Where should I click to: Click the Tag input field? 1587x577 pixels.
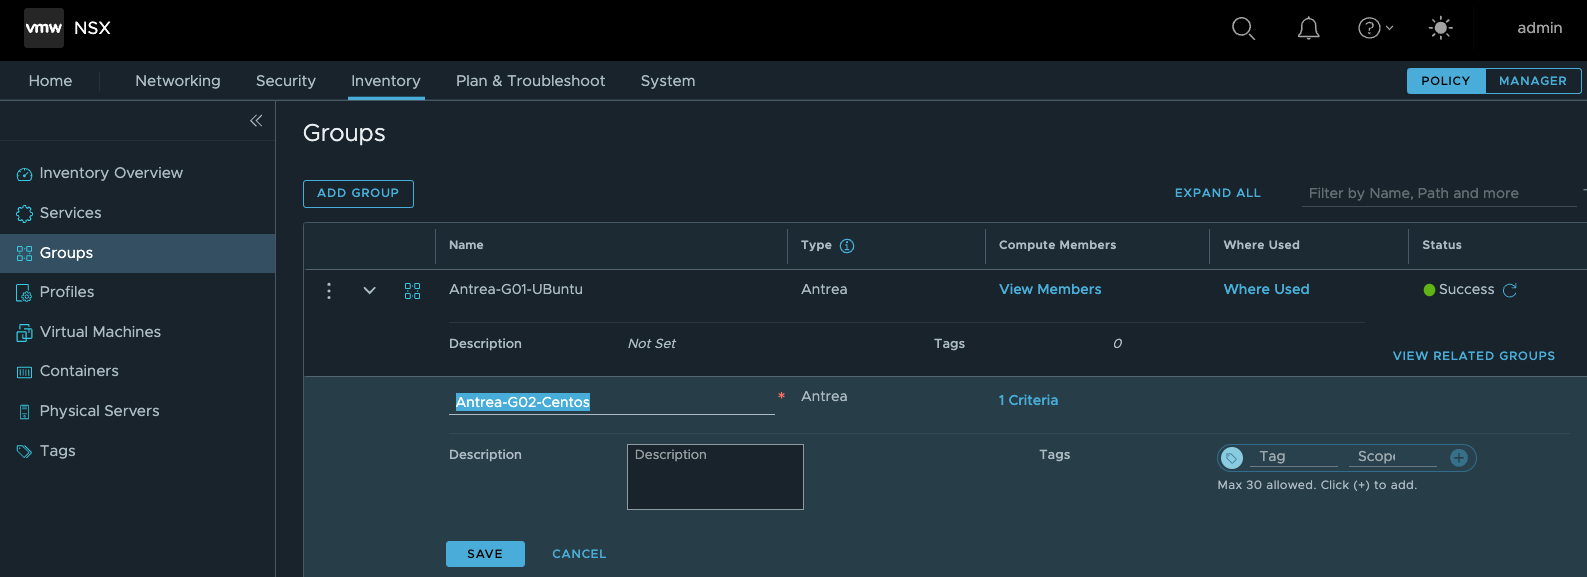1294,457
